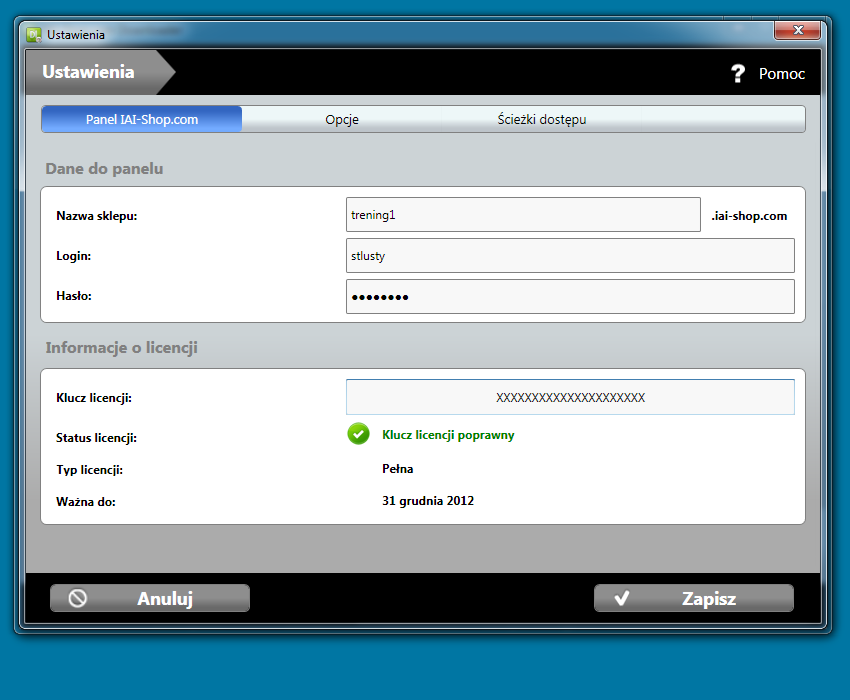850x700 pixels.
Task: Switch to the Panel IAI-Shop.com tab
Action: [x=142, y=119]
